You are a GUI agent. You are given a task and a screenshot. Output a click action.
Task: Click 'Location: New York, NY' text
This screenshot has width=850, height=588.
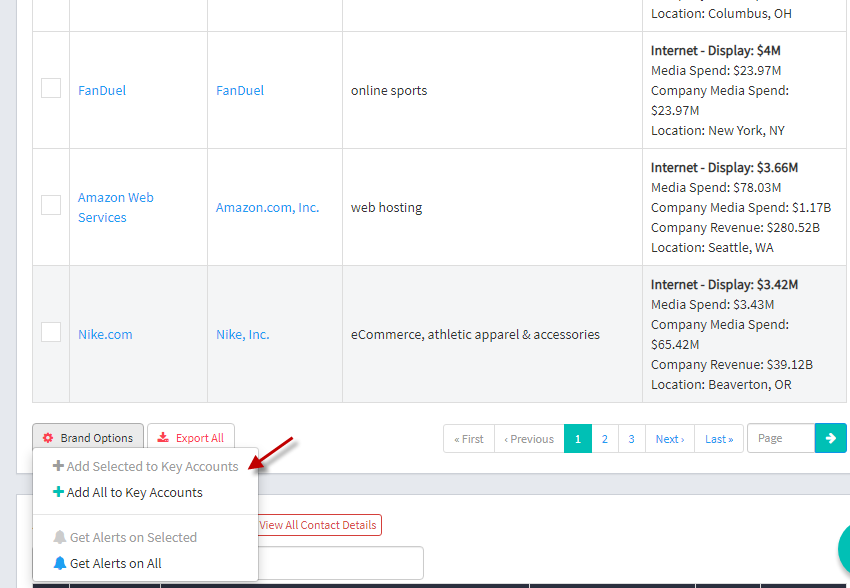[718, 131]
